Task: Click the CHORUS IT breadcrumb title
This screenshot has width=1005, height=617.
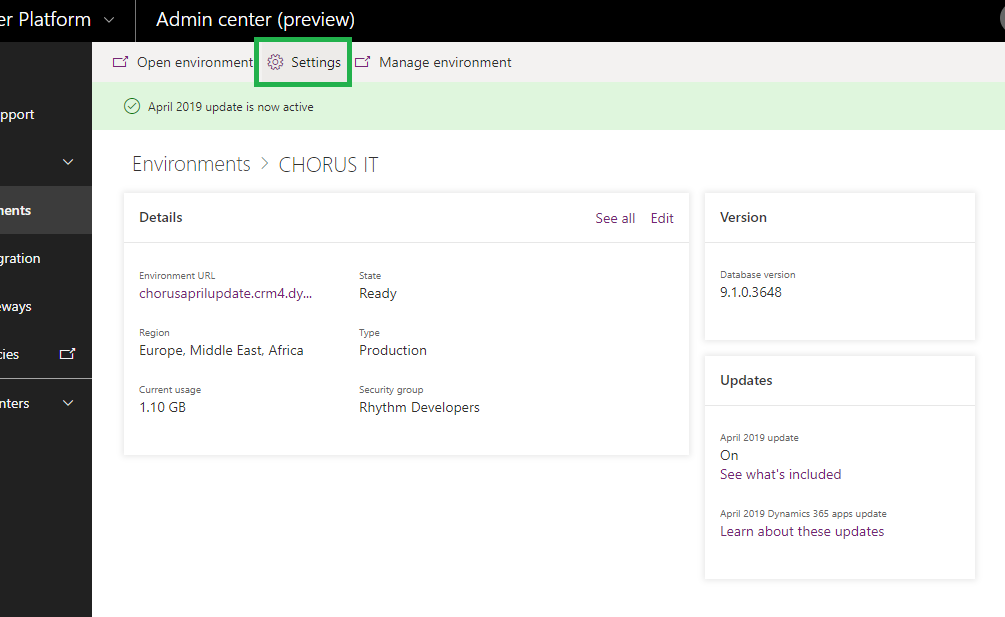Action: (328, 165)
